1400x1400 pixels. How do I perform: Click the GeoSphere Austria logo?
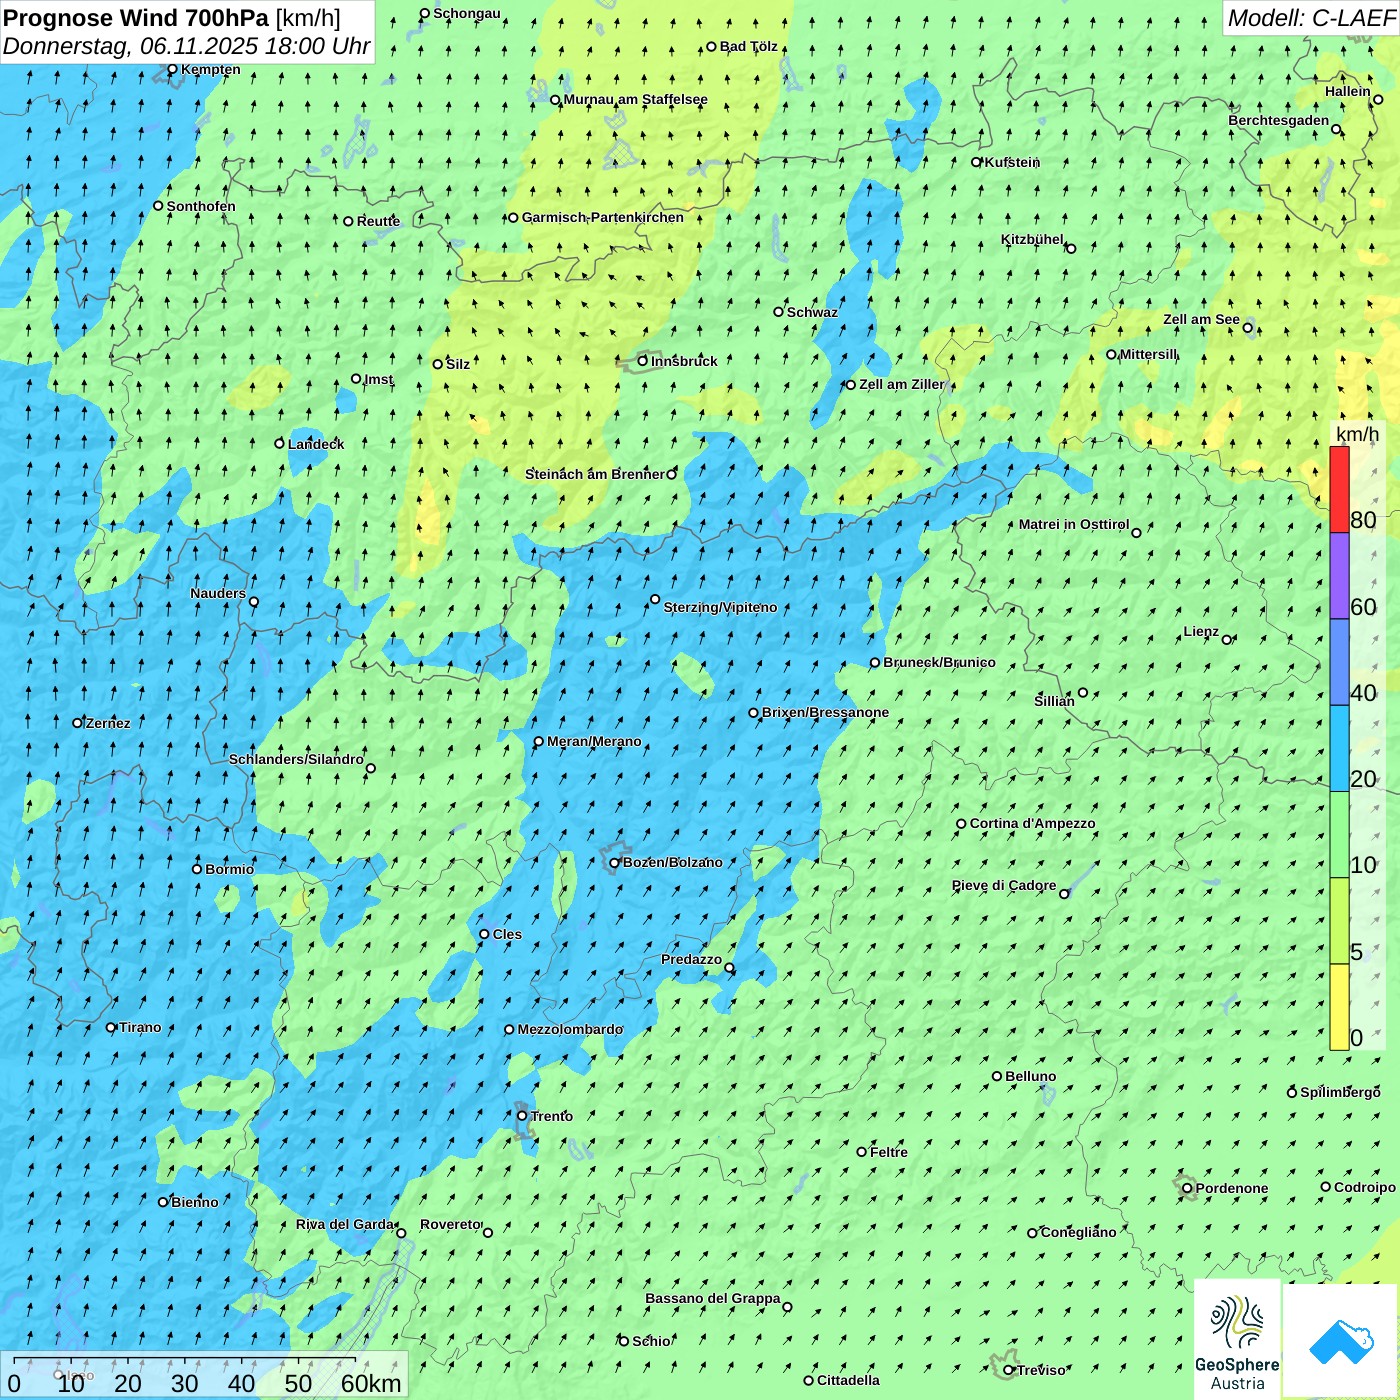click(1237, 1339)
